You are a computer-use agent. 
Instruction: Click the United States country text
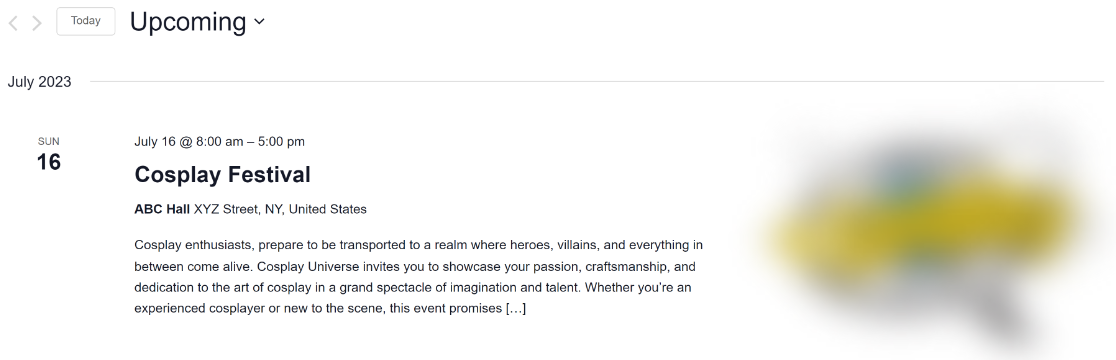pyautogui.click(x=327, y=209)
